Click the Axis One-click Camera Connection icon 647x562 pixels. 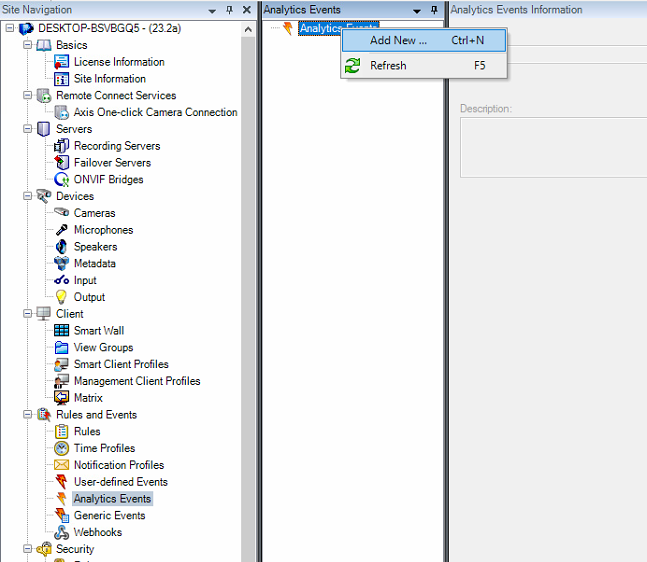coord(62,113)
